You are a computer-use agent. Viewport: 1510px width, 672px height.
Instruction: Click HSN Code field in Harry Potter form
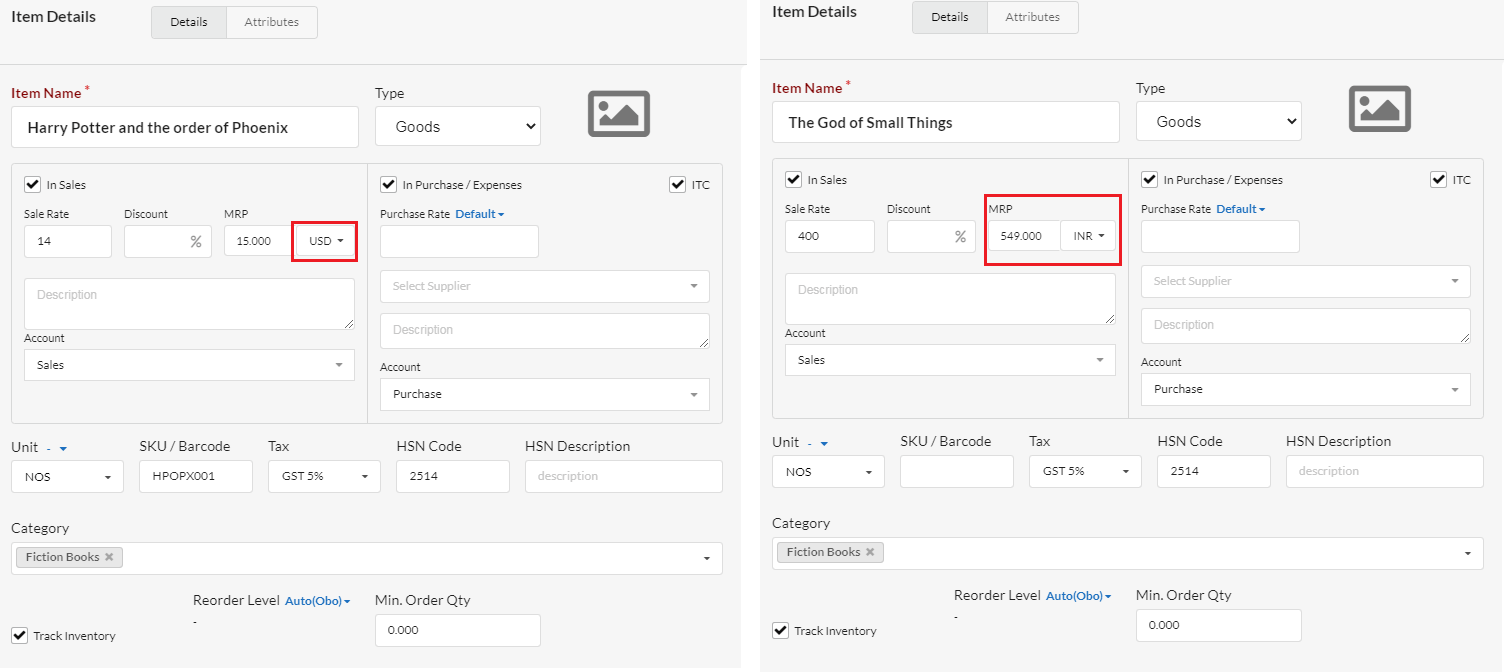tap(453, 476)
